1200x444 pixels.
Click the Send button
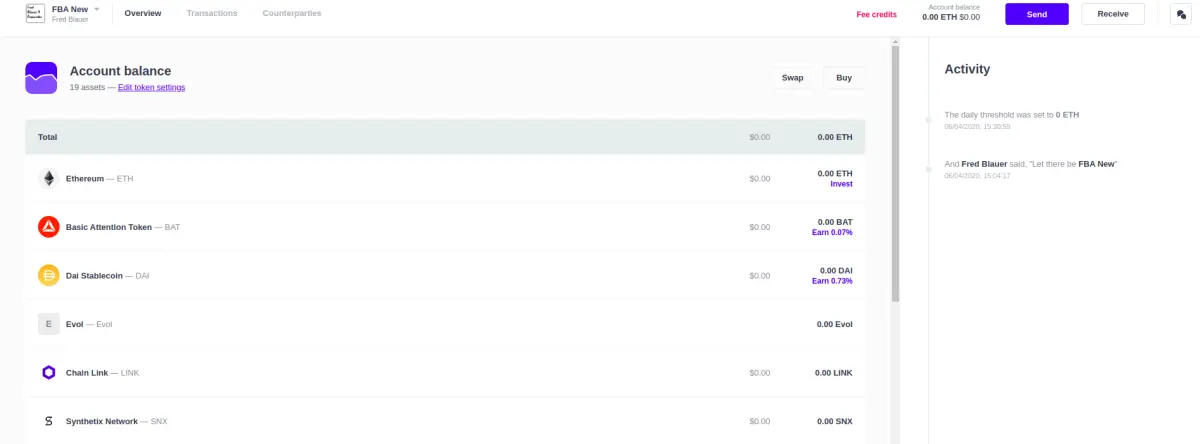(x=1037, y=14)
